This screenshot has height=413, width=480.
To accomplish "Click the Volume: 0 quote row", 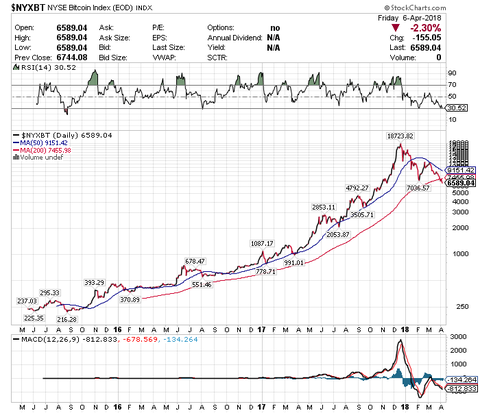I will 415,57.
